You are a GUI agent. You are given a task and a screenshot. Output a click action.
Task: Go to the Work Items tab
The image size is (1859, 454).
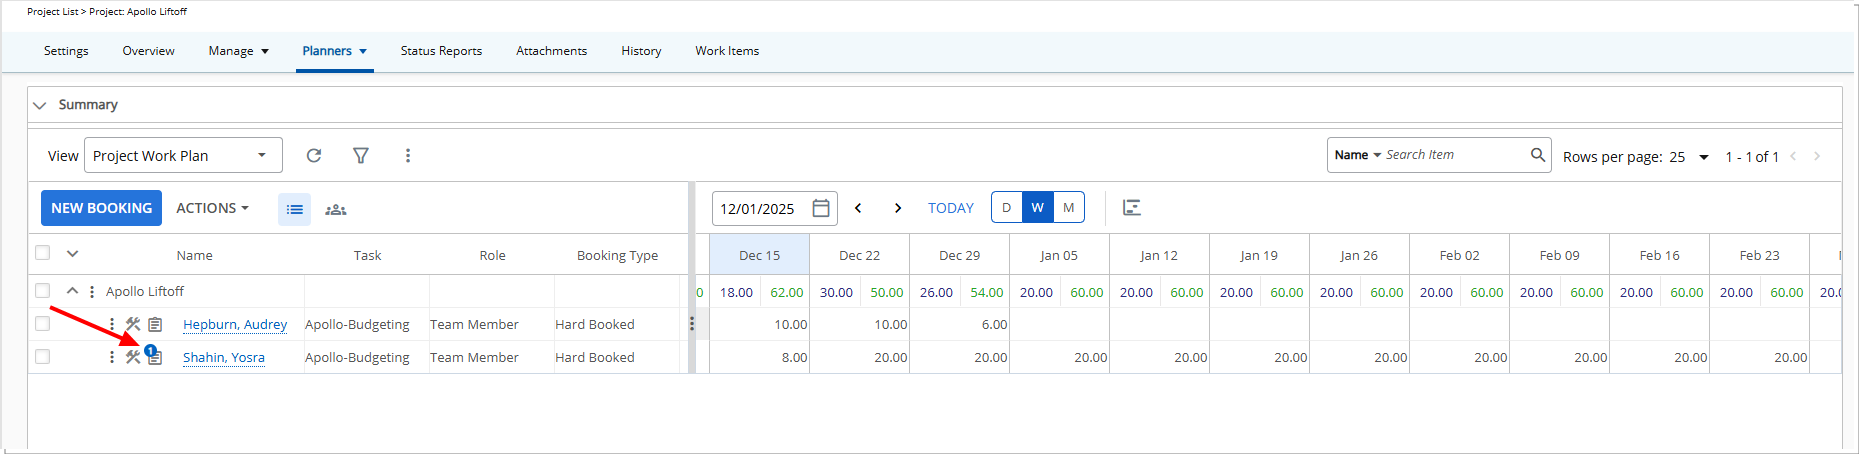pyautogui.click(x=727, y=51)
